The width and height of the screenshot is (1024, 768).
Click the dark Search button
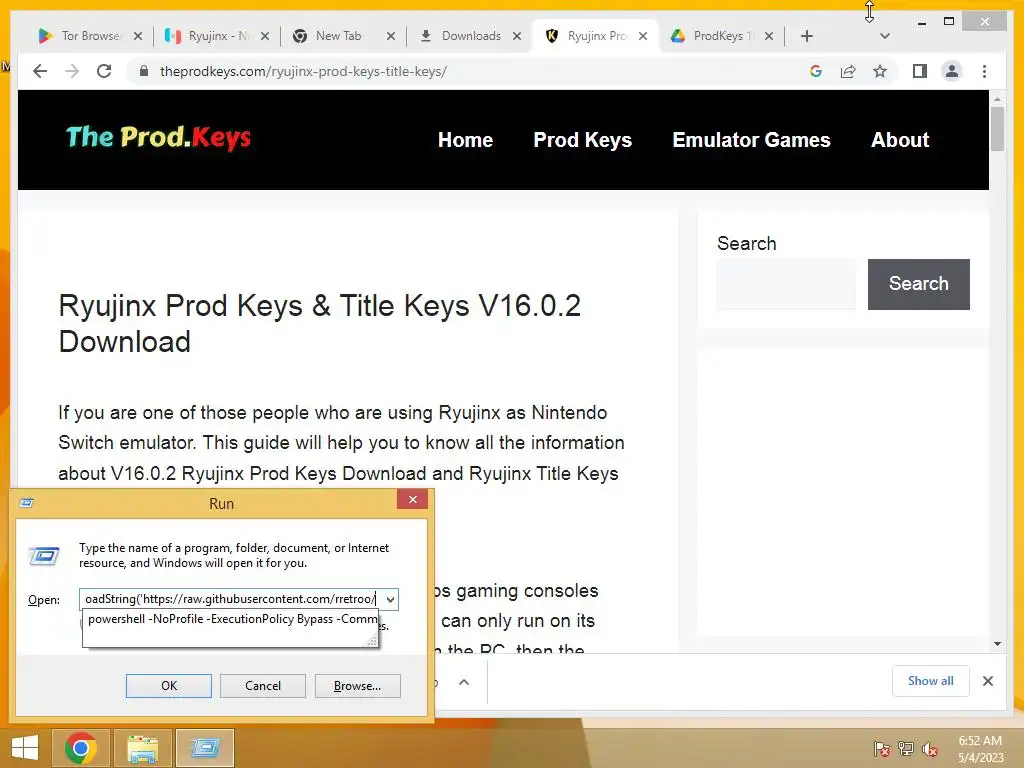pyautogui.click(x=918, y=284)
